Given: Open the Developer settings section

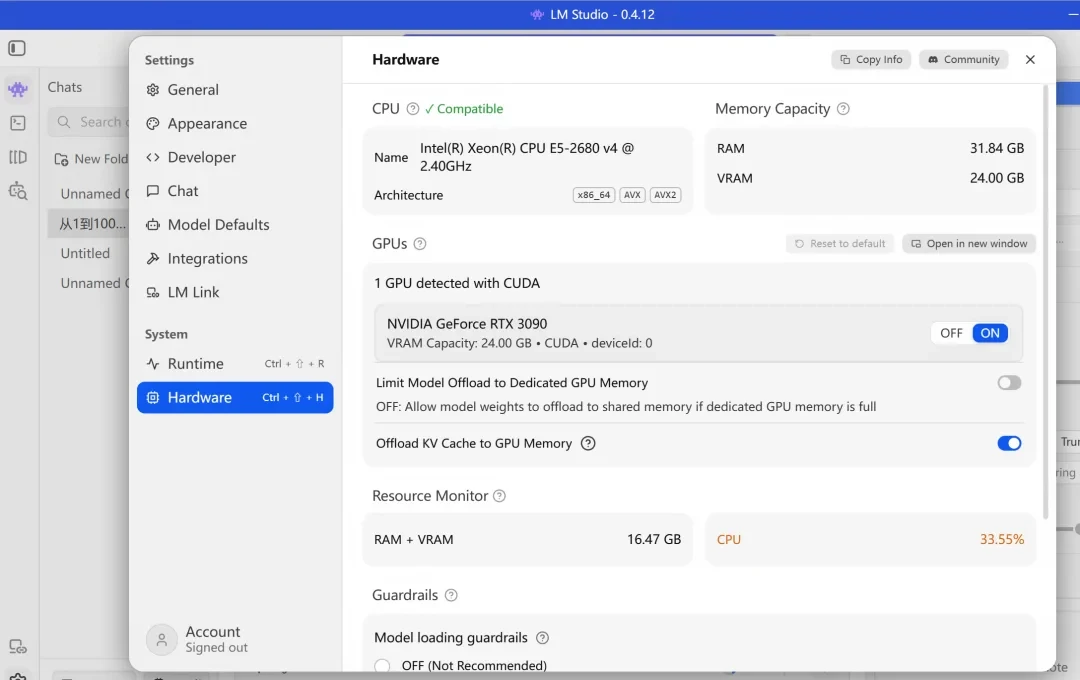Looking at the screenshot, I should coord(235,158).
